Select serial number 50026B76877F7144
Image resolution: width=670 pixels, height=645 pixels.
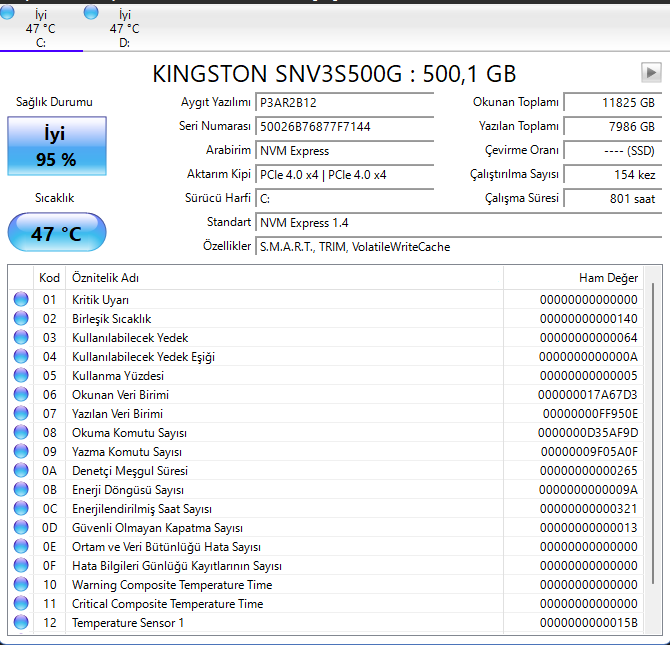tap(345, 127)
